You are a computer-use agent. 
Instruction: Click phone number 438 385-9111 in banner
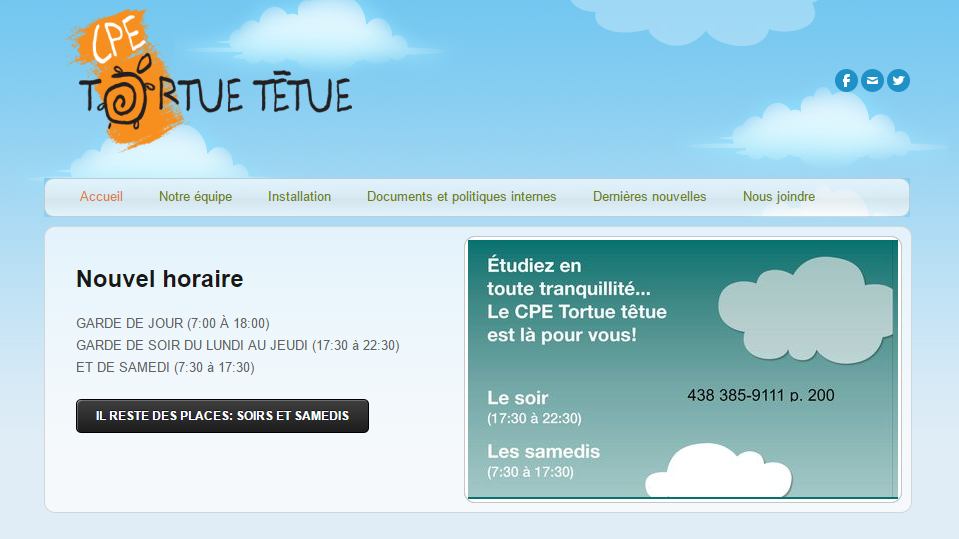click(x=760, y=395)
